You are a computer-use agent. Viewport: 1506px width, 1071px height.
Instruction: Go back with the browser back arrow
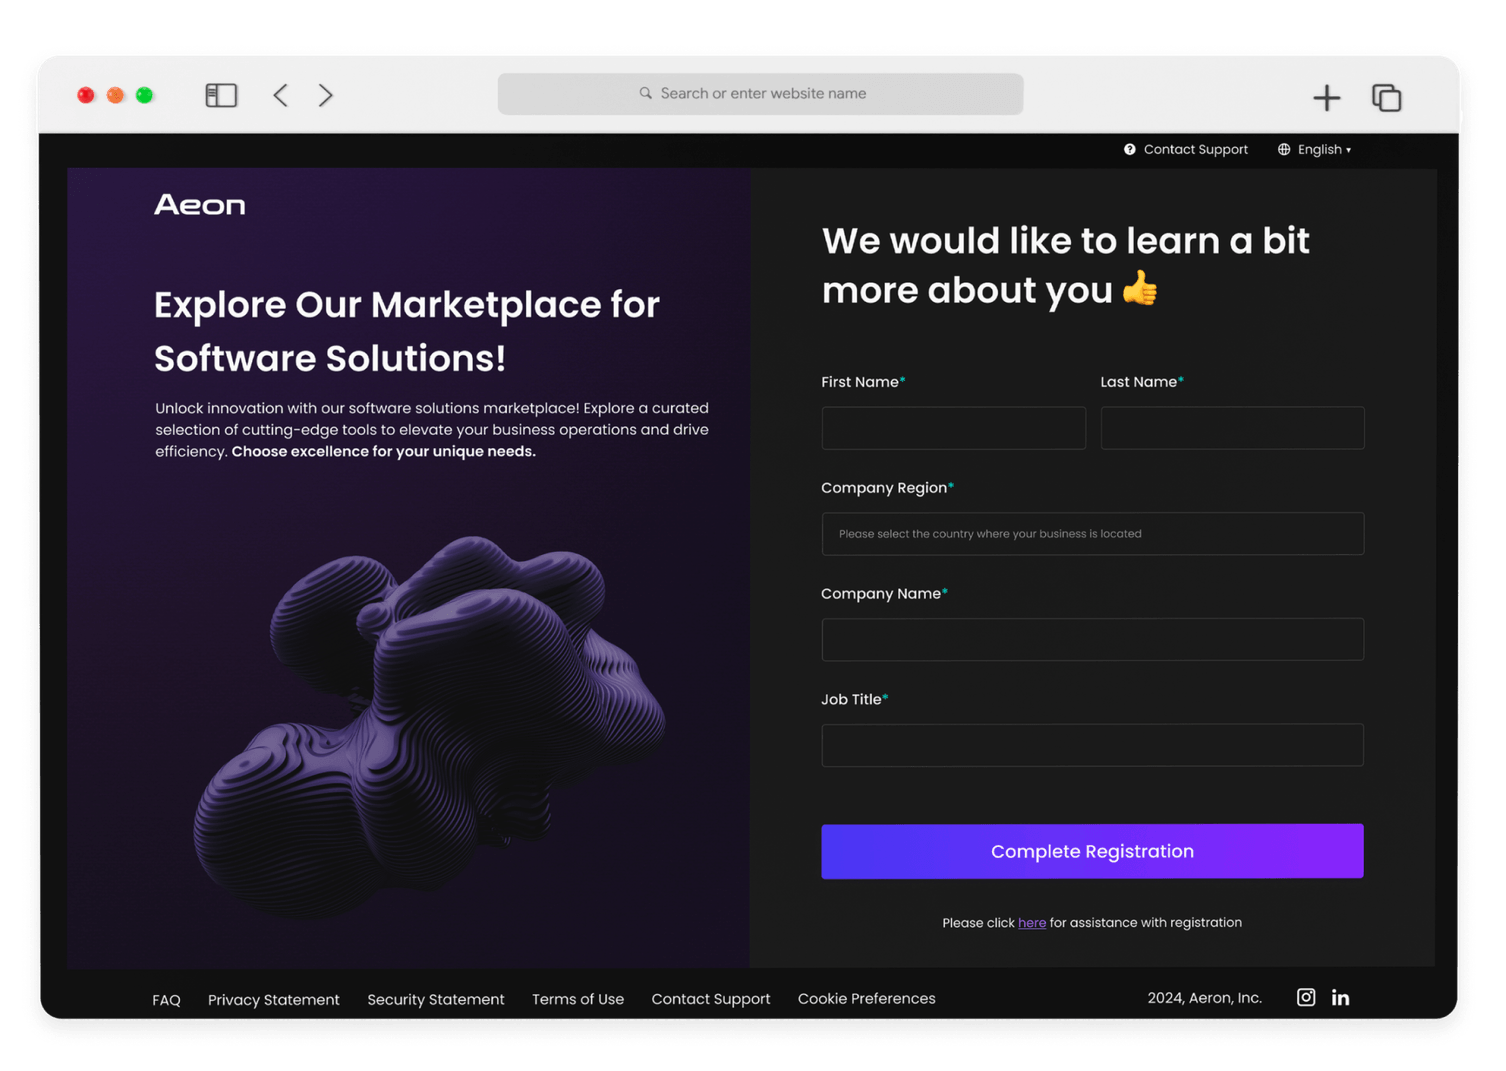(281, 95)
